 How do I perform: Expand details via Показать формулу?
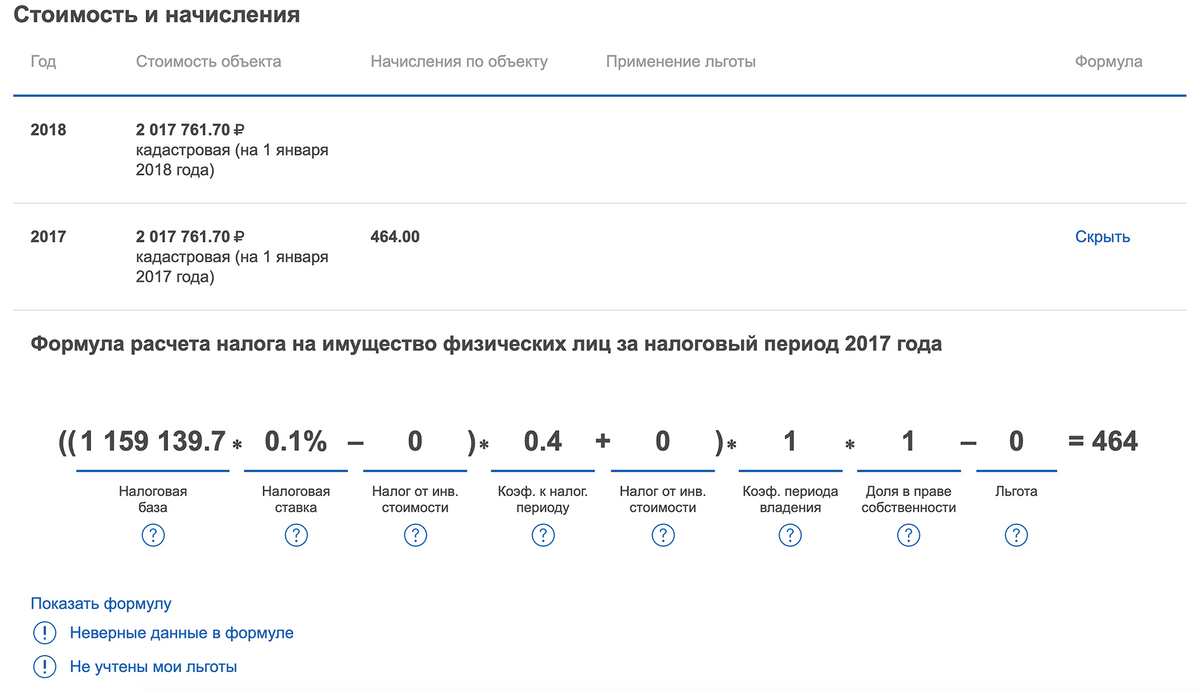pos(101,603)
